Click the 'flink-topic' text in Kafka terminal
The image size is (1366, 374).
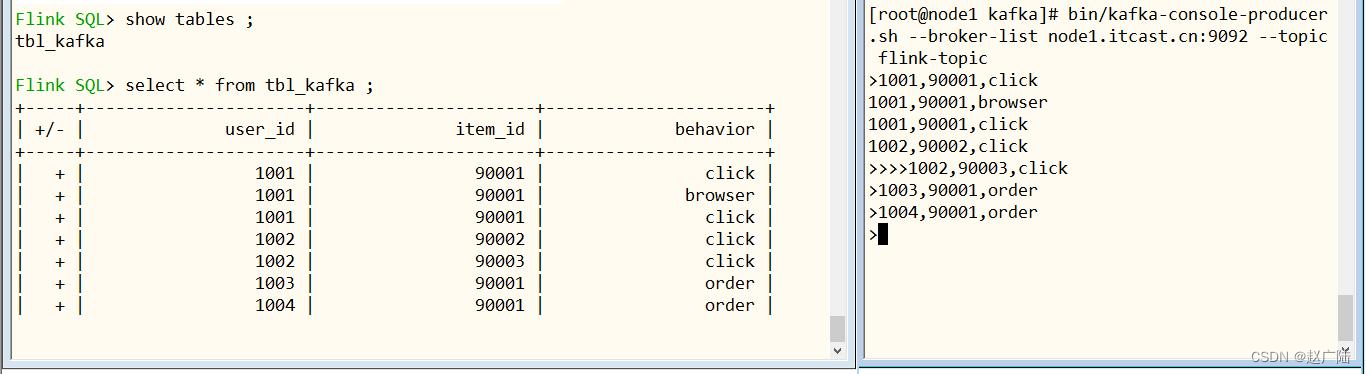(x=933, y=58)
